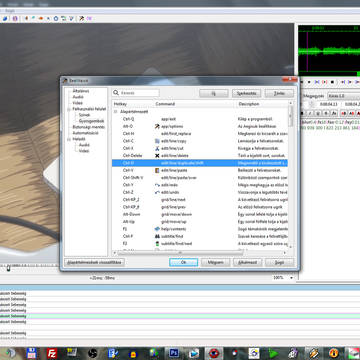Open Audió under the Haladó node
Image resolution: width=360 pixels, height=360 pixels.
click(84, 145)
